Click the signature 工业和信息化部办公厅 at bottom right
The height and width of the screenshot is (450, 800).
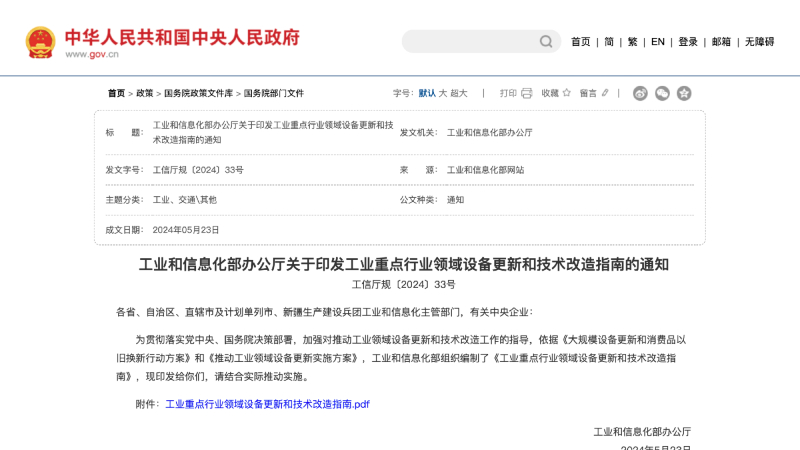point(642,432)
